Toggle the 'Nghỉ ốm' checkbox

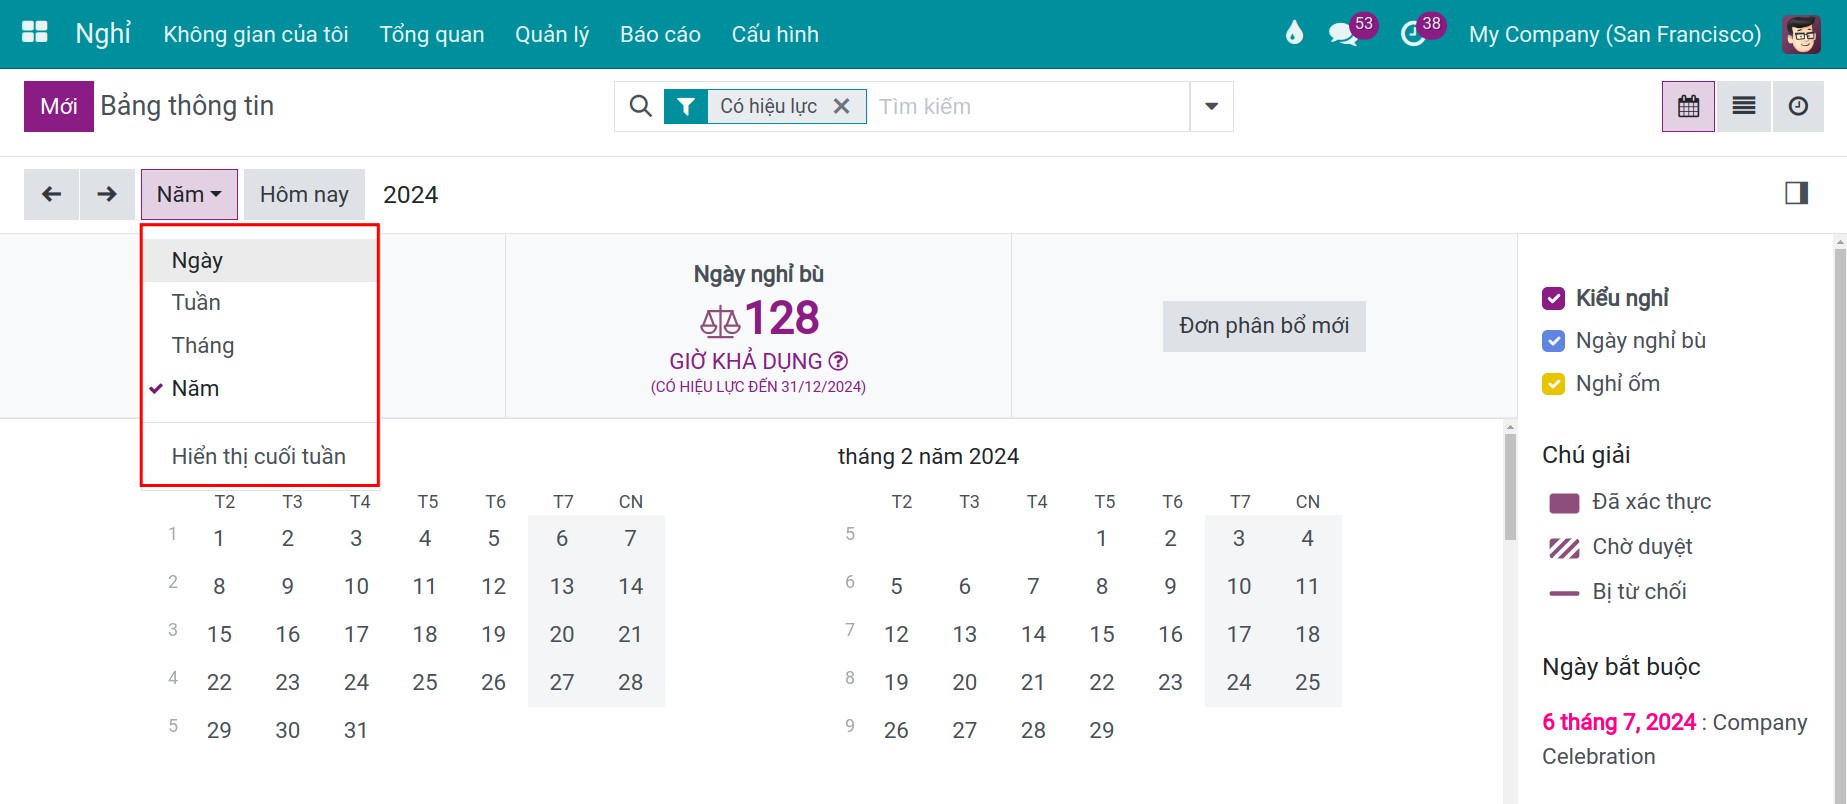point(1553,384)
